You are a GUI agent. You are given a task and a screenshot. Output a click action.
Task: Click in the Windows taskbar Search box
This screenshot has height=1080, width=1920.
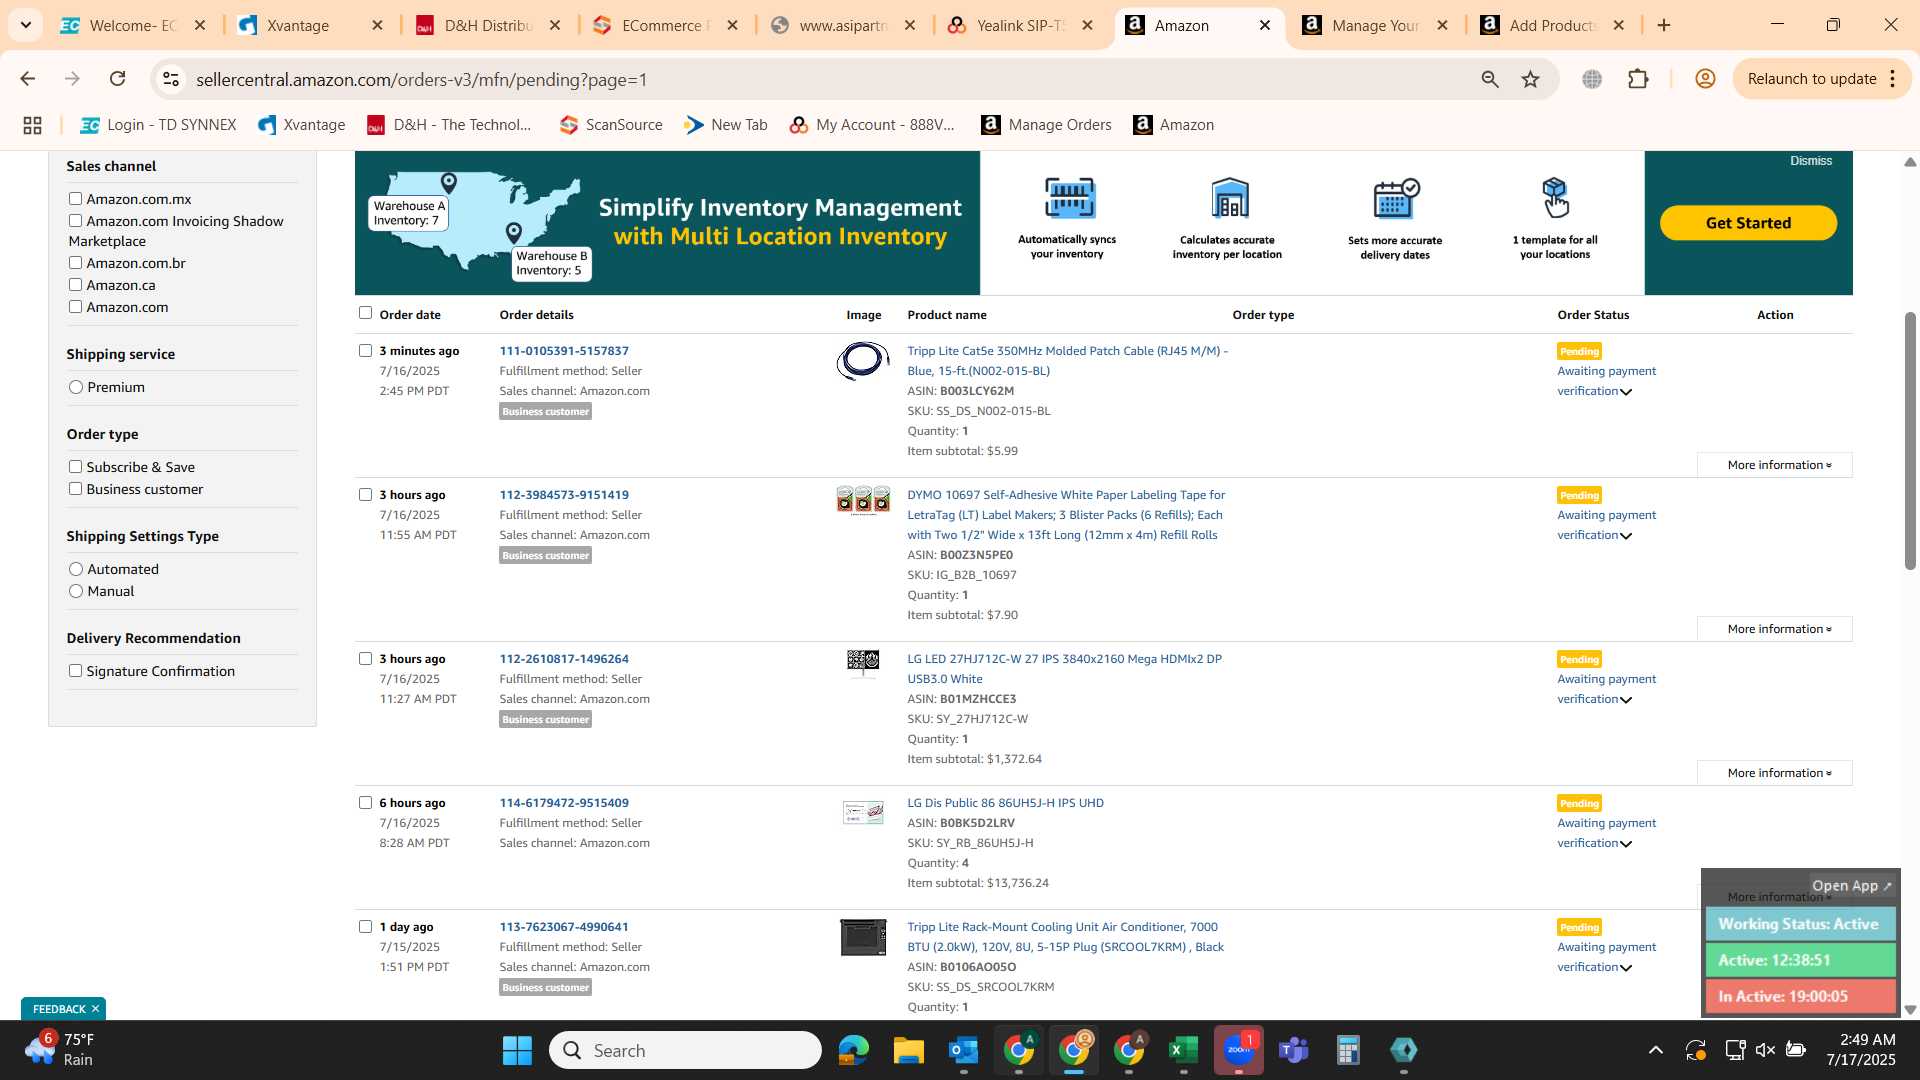[x=685, y=1050]
